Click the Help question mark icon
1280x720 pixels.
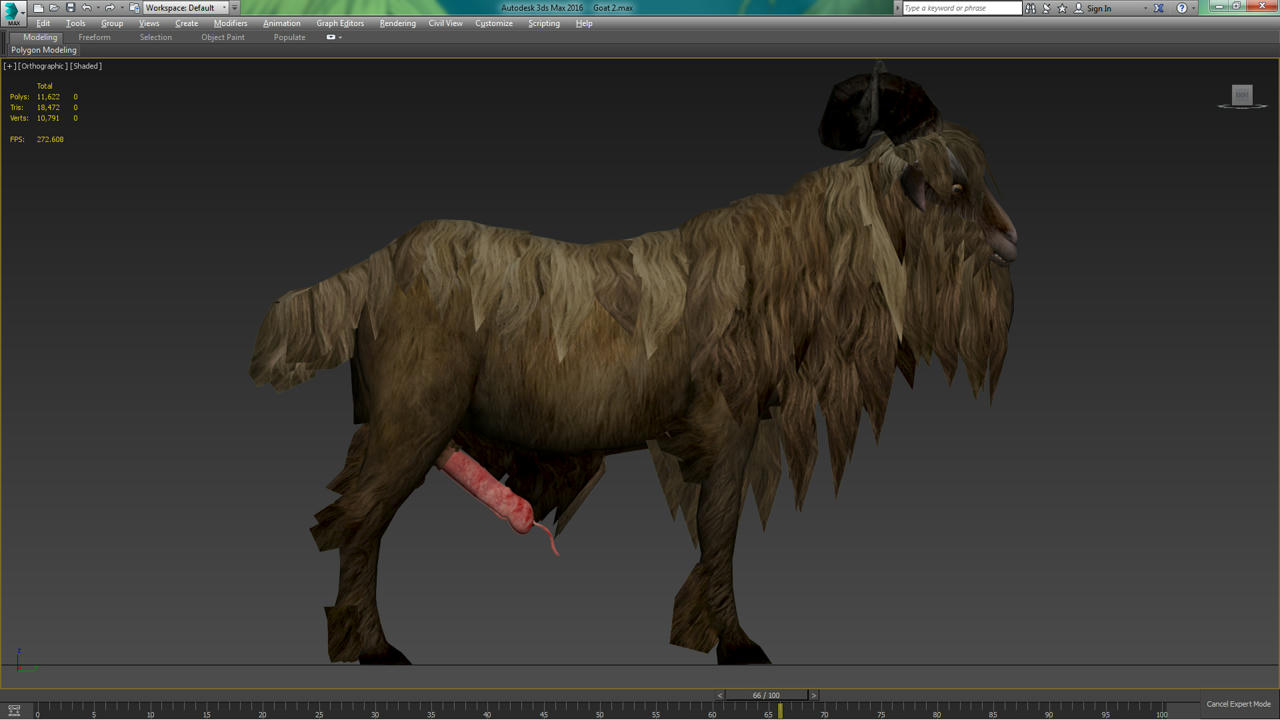[1181, 8]
